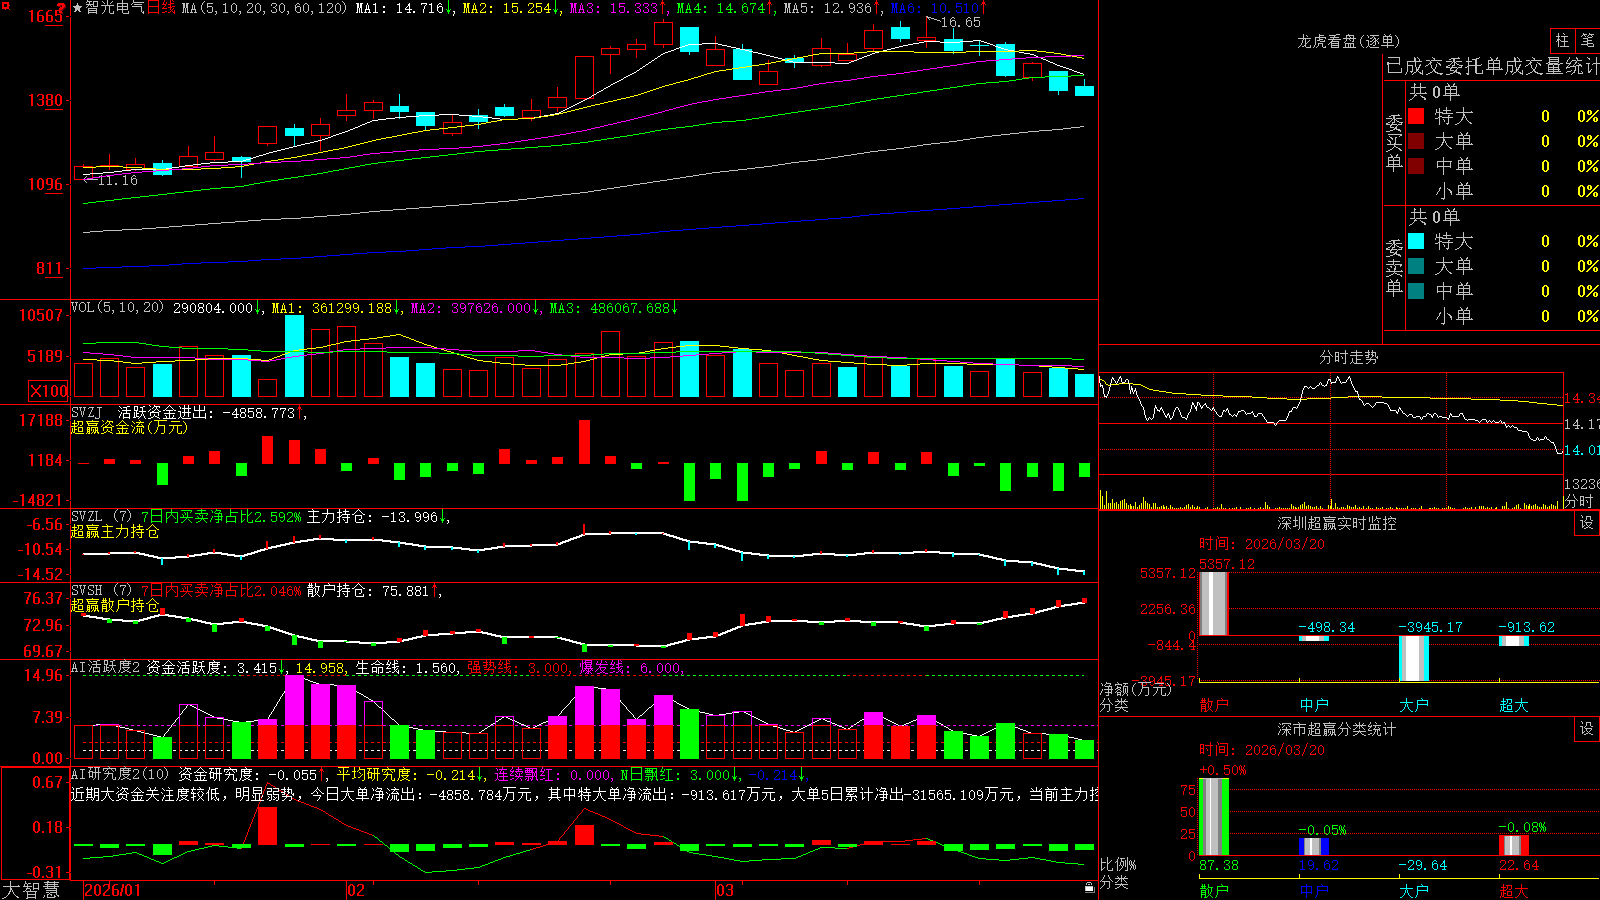Click the 超赢散户持仓 label

[115, 605]
